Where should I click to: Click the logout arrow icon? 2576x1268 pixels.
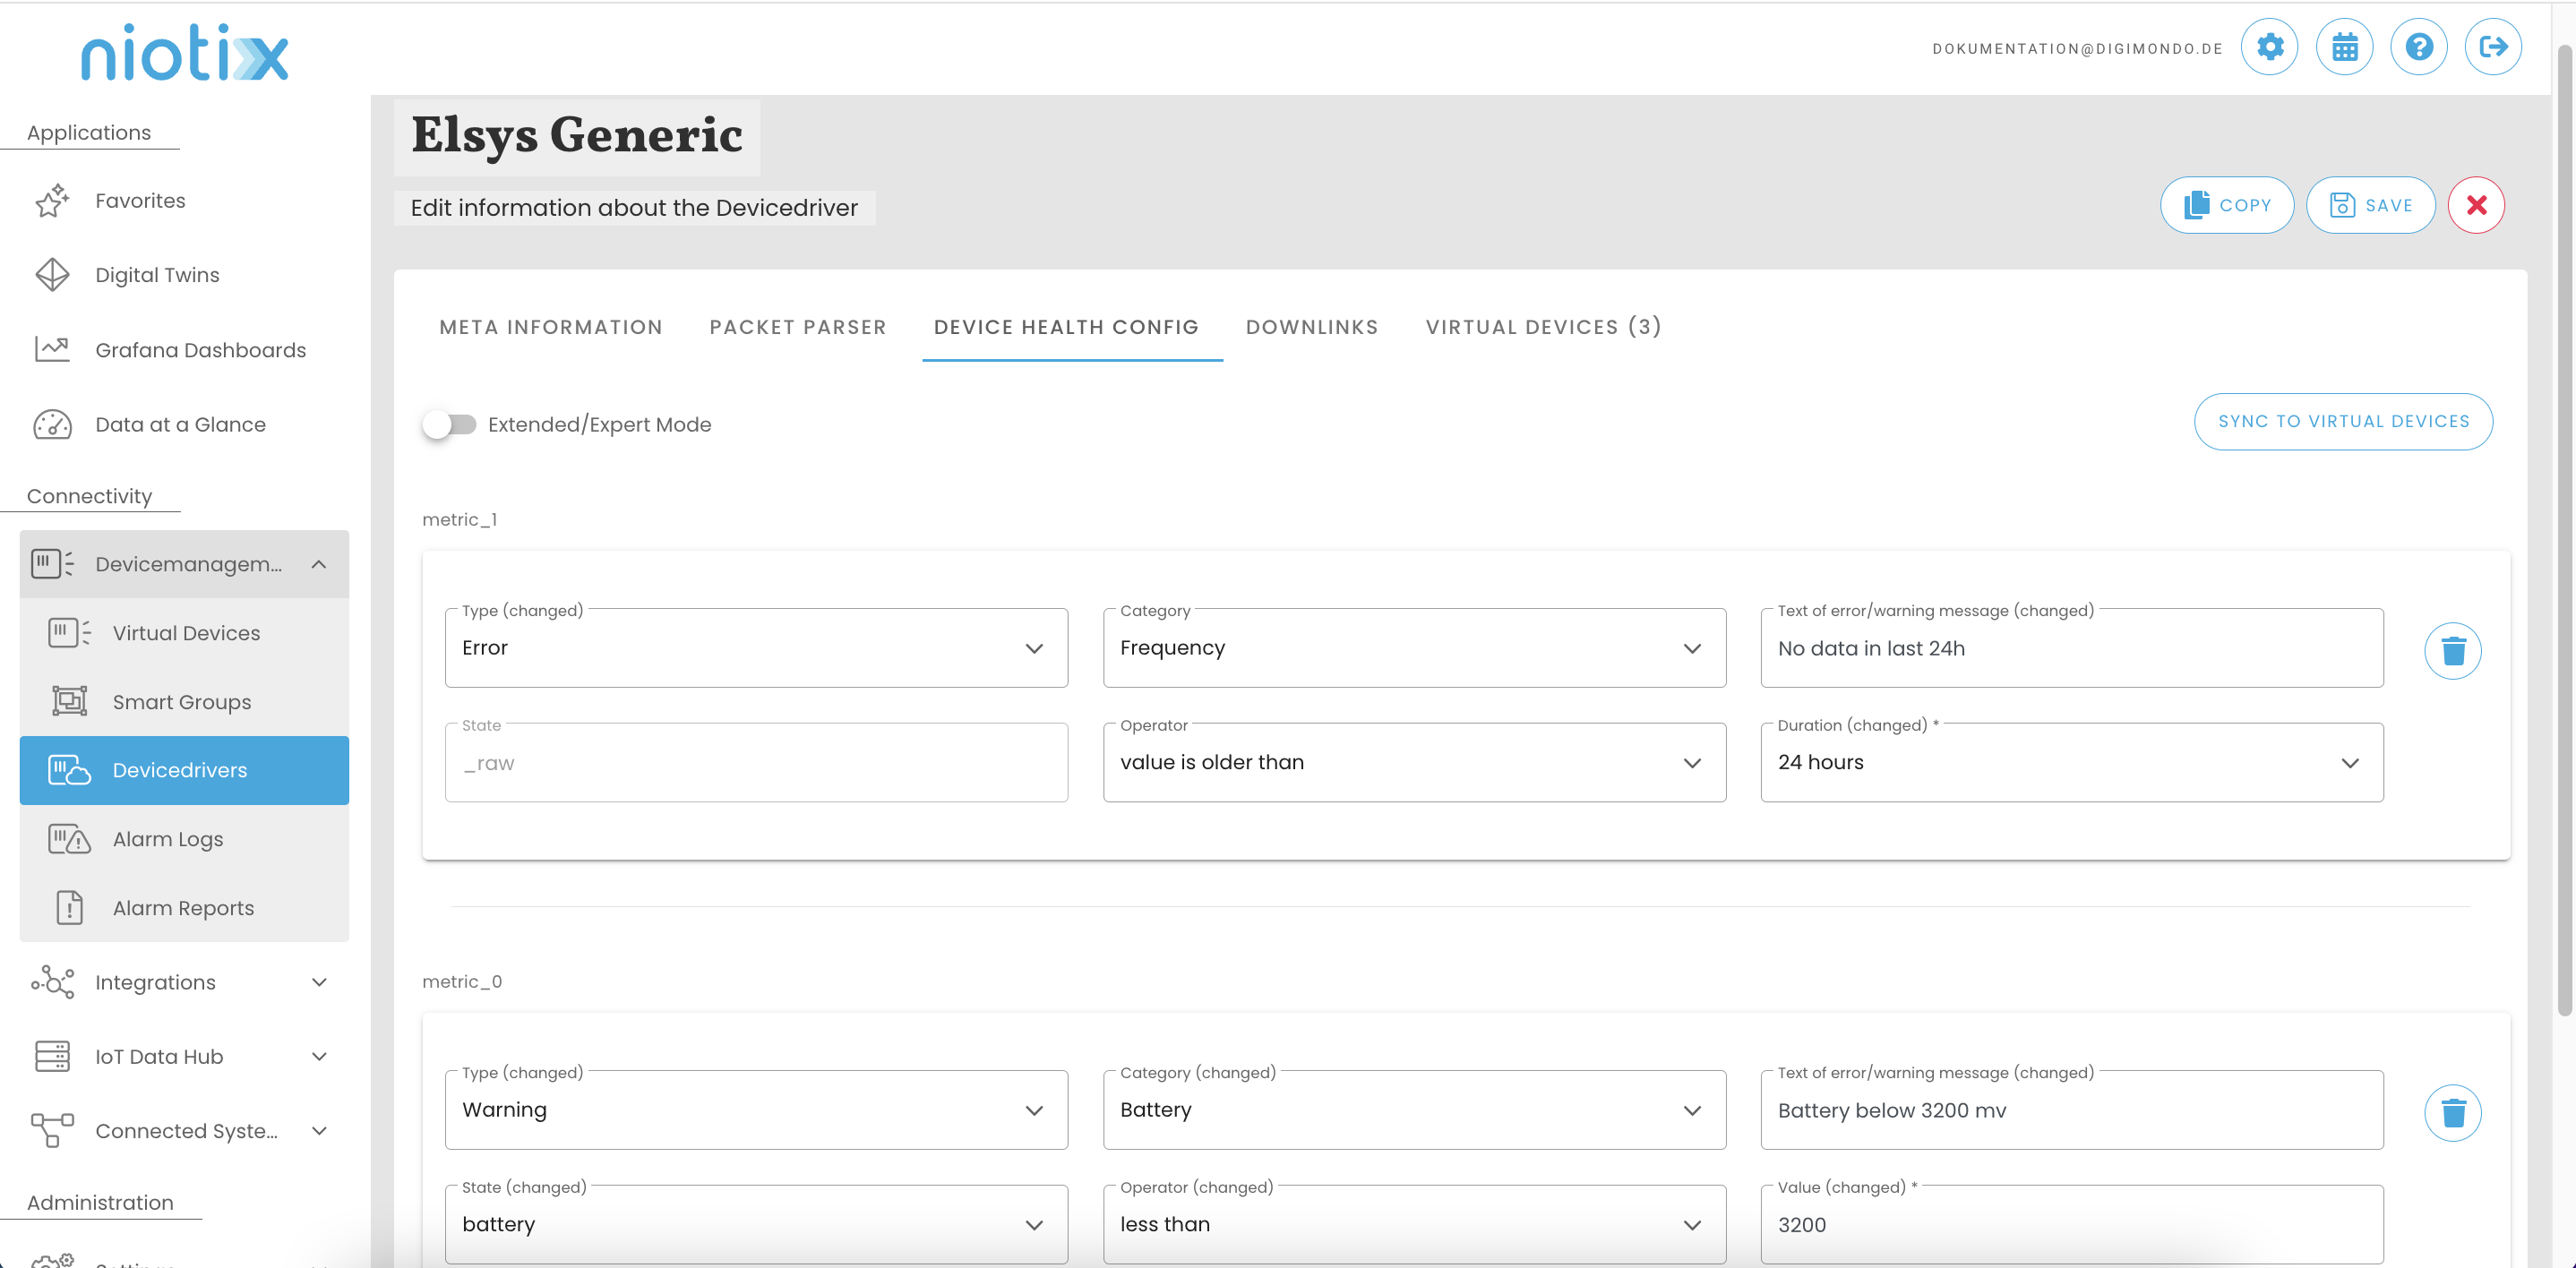tap(2492, 47)
